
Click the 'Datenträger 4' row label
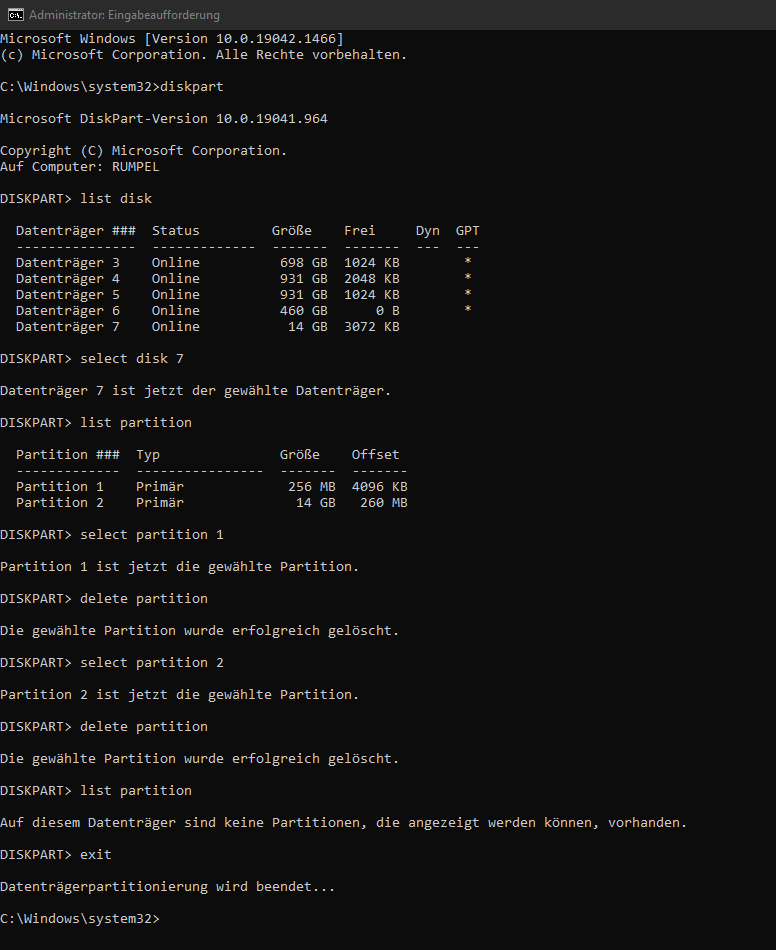[68, 279]
